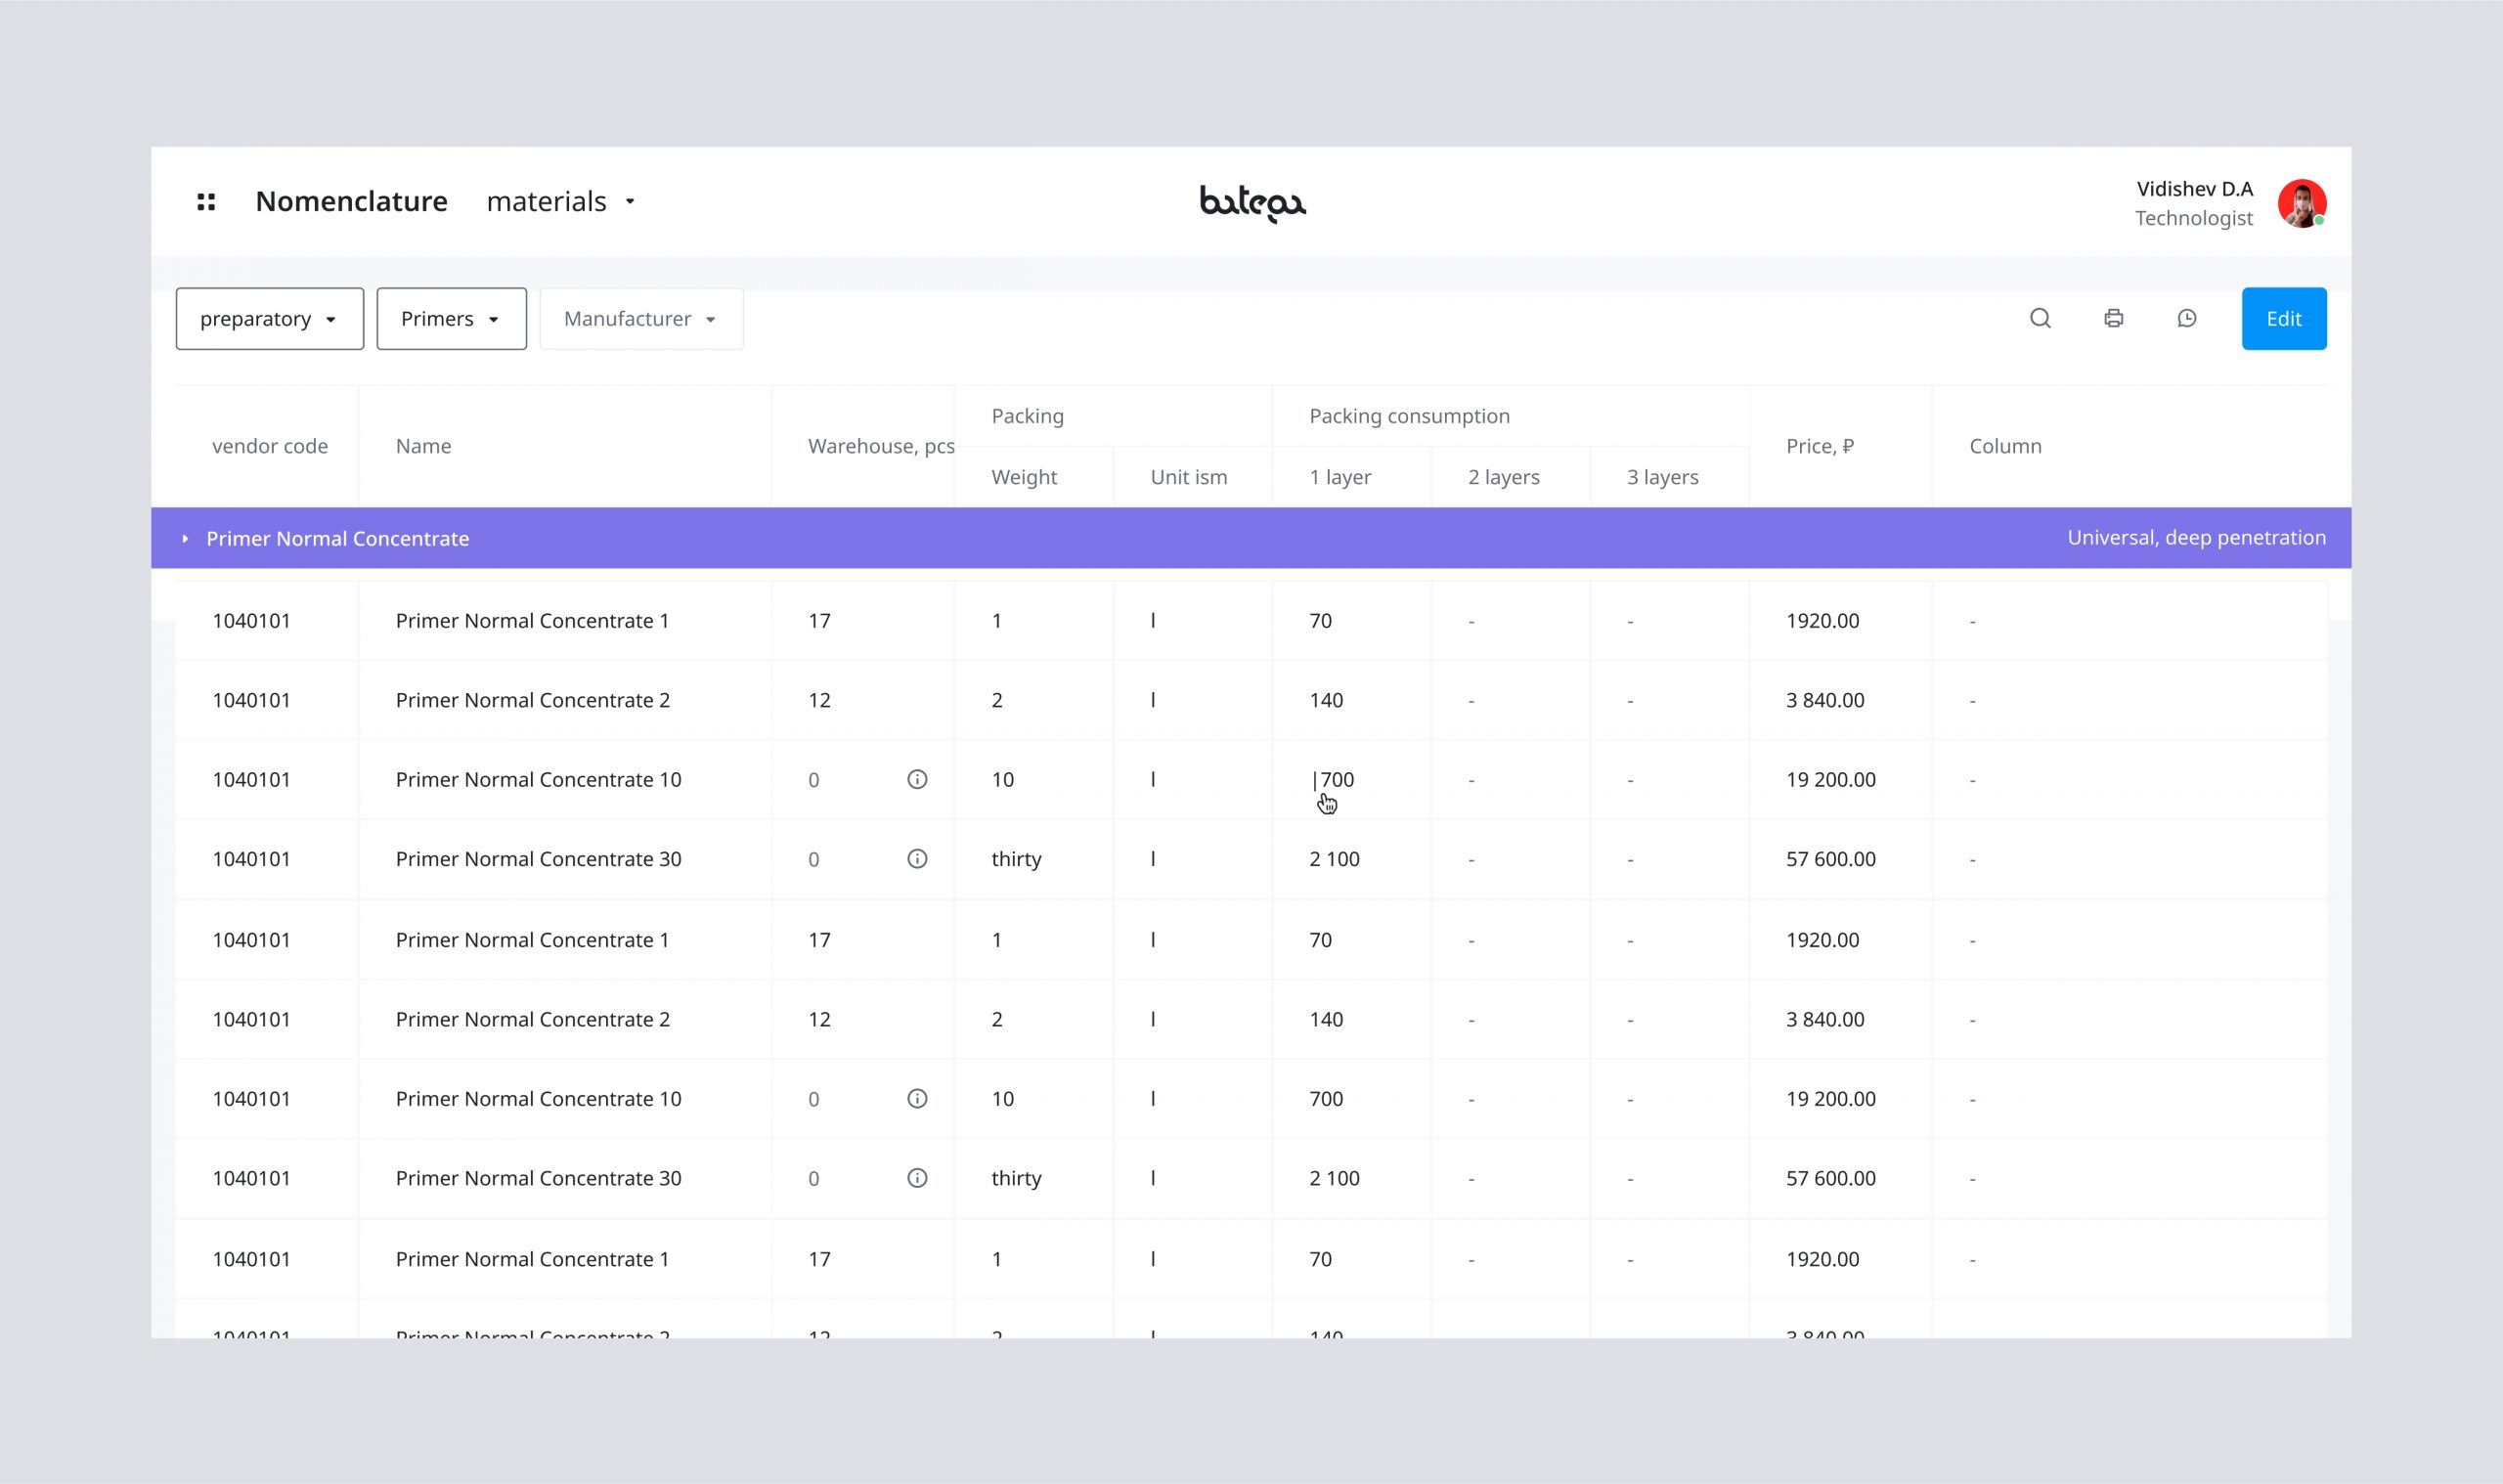Open the apps grid menu icon

(206, 202)
